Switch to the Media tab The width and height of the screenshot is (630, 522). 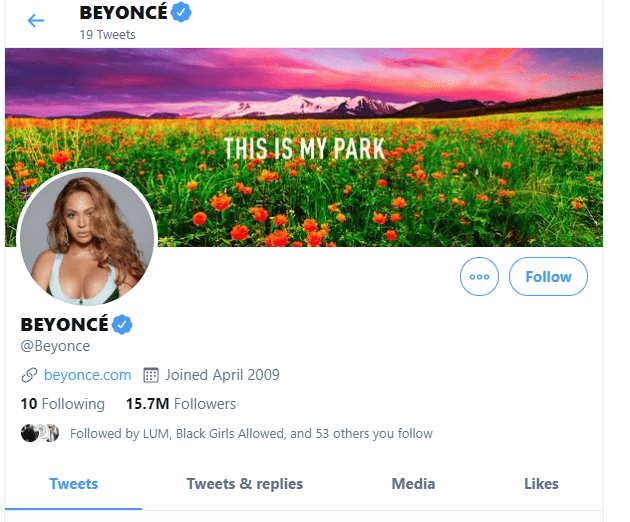click(413, 484)
